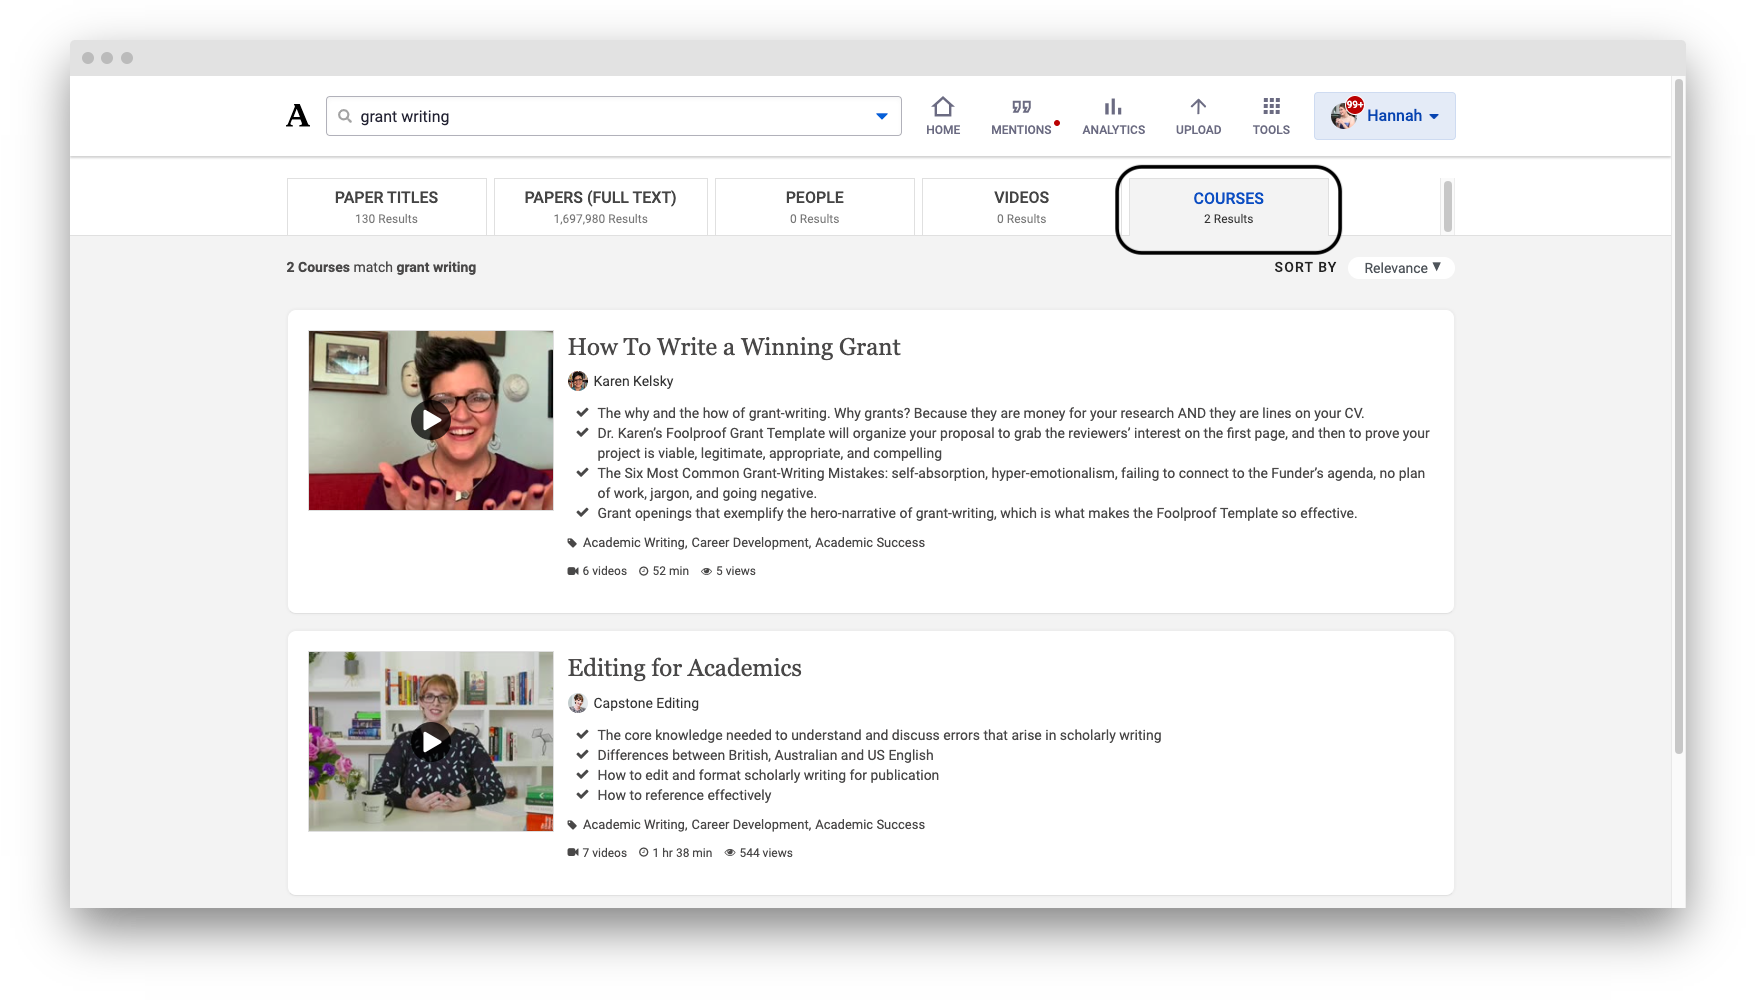Screen dimensions: 1756x1008
Task: Switch to the People tab
Action: pos(815,207)
